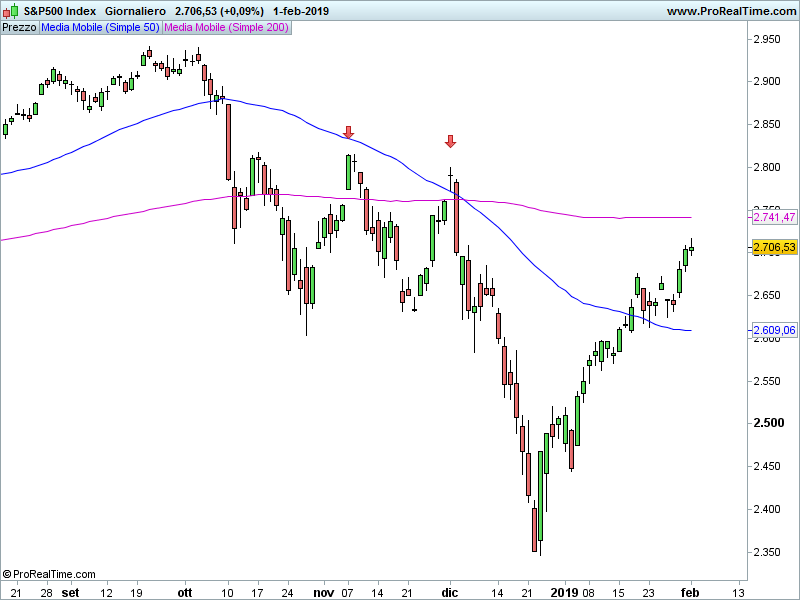800x600 pixels.
Task: Click the feb month label on time axis
Action: click(690, 593)
